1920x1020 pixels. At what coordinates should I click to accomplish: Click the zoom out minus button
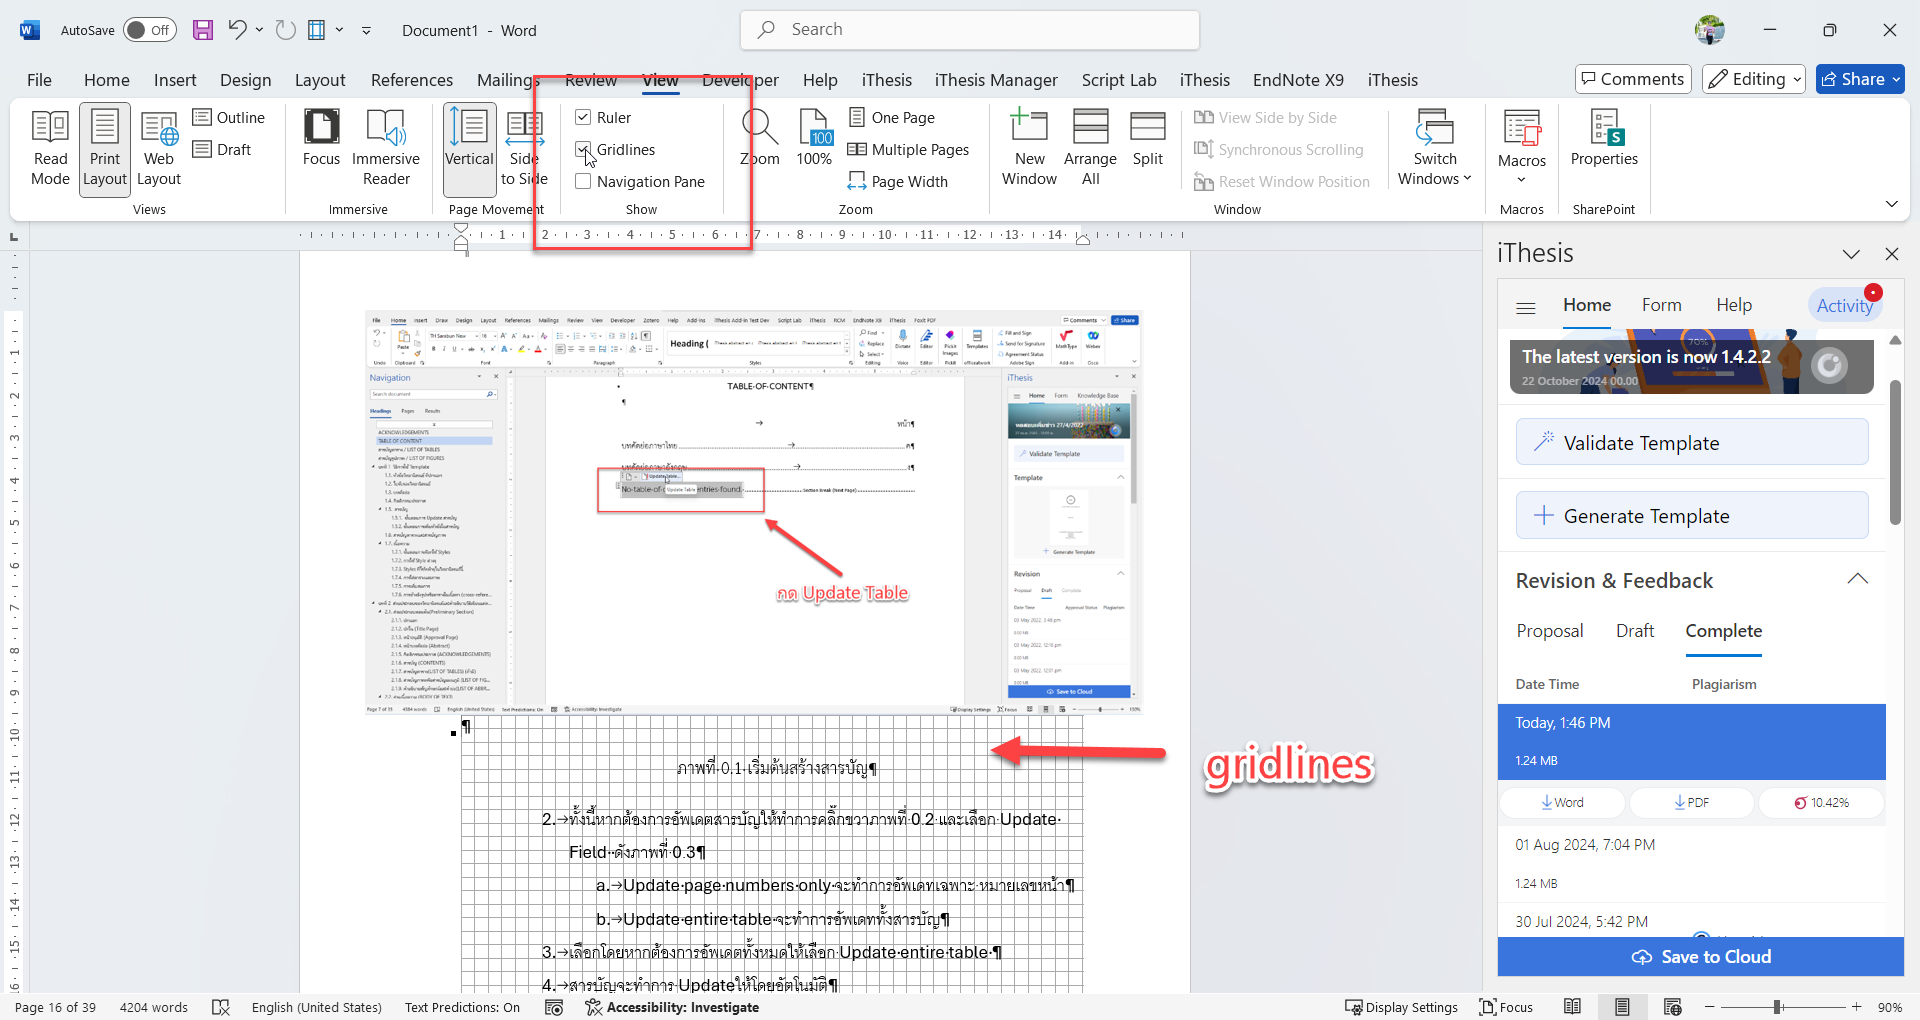[x=1710, y=1007]
